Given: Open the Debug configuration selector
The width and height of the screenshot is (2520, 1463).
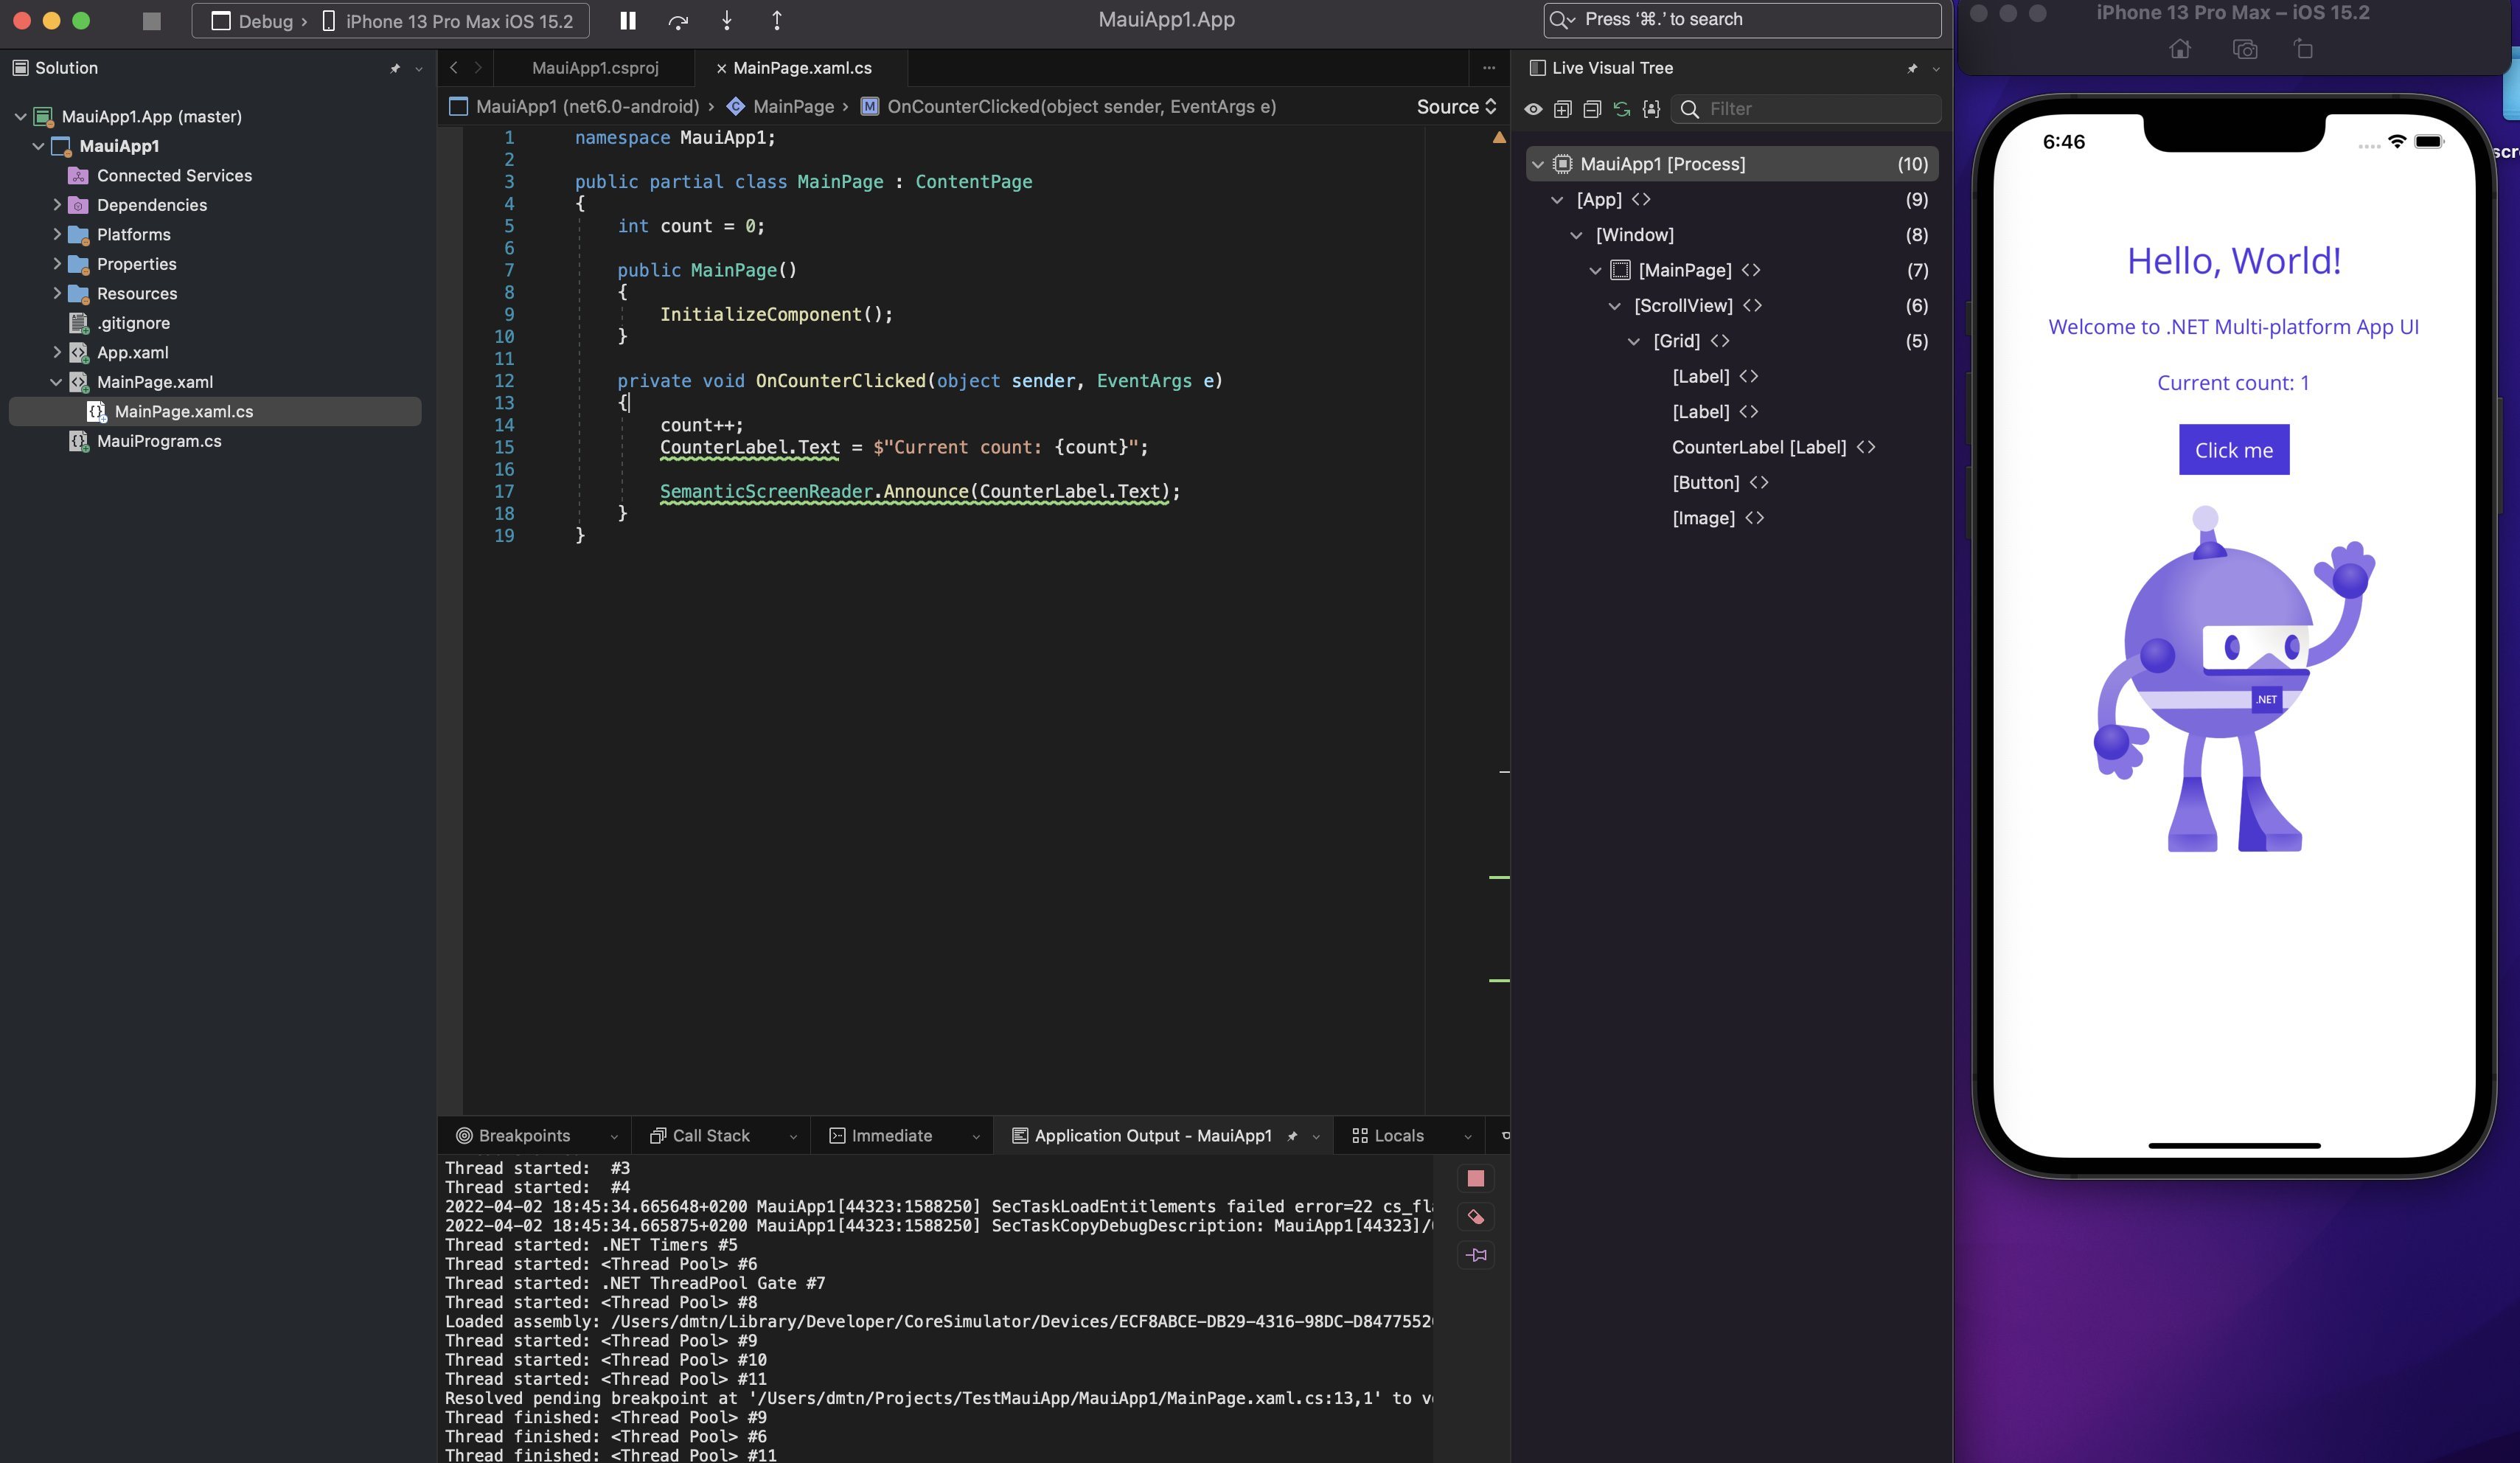Looking at the screenshot, I should click(x=256, y=21).
